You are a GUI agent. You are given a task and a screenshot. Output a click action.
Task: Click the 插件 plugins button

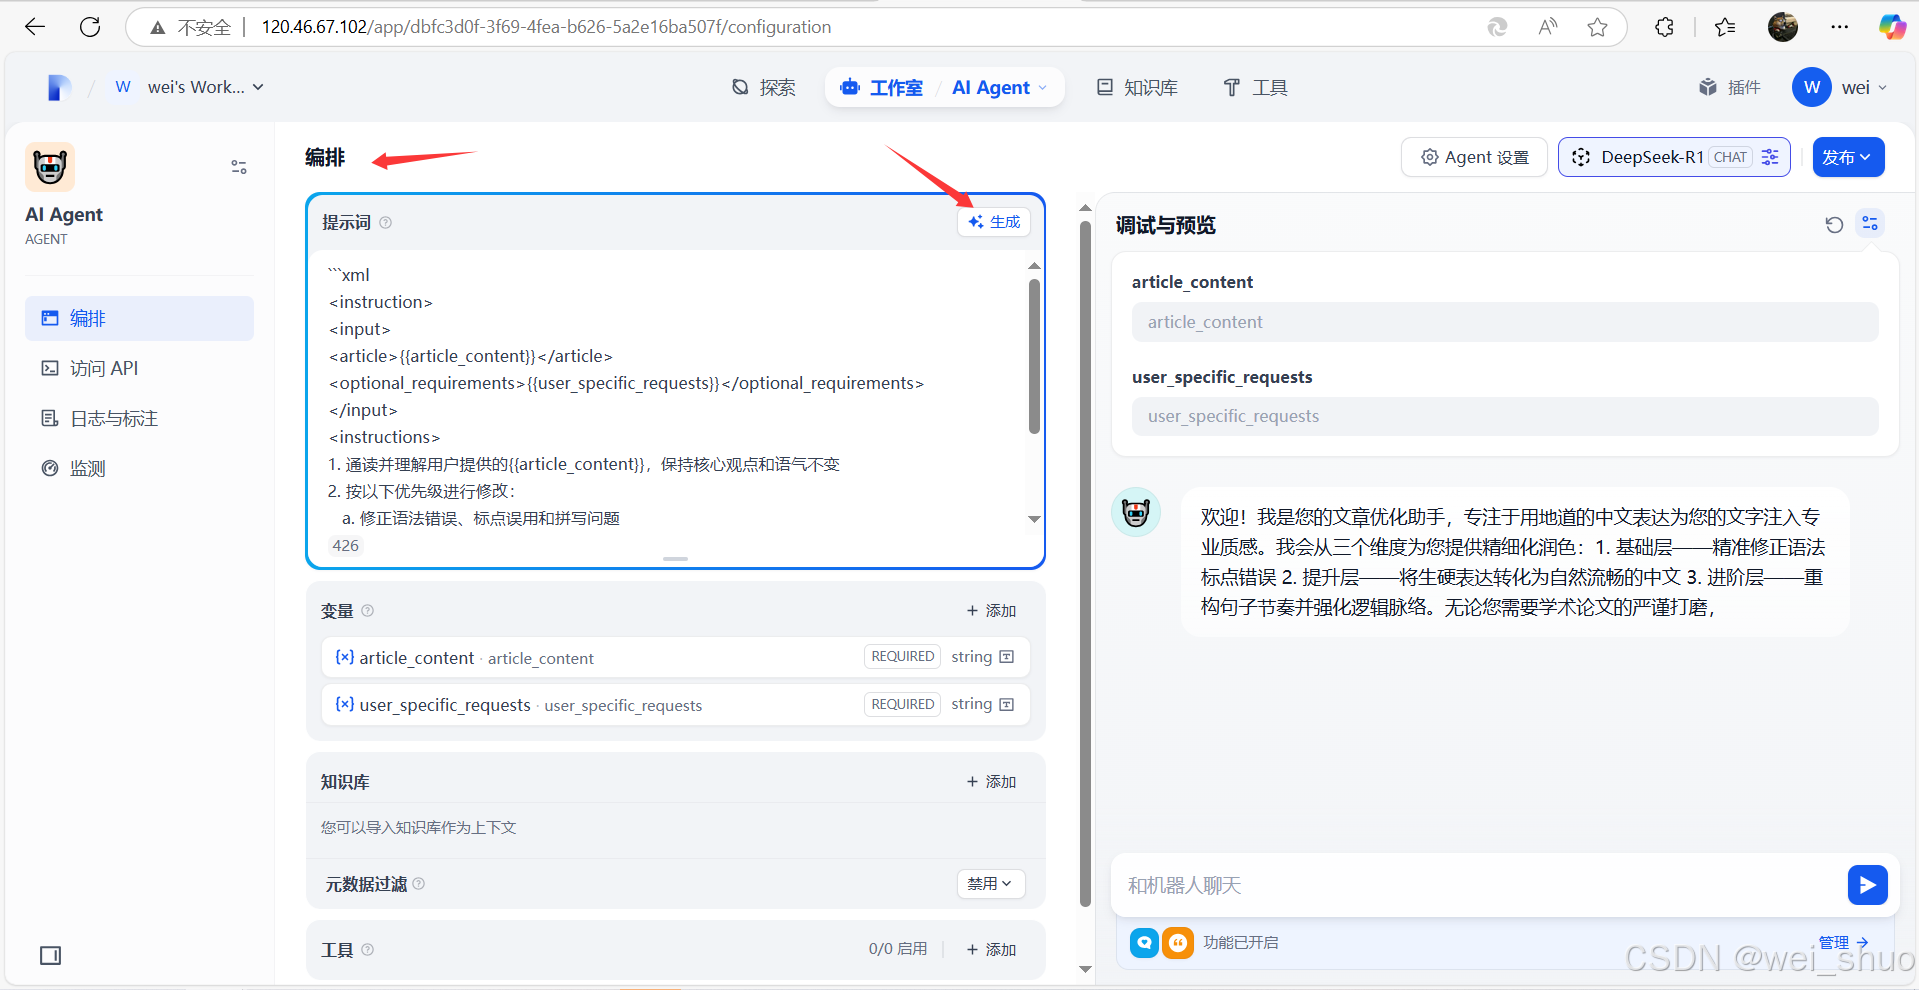point(1730,88)
